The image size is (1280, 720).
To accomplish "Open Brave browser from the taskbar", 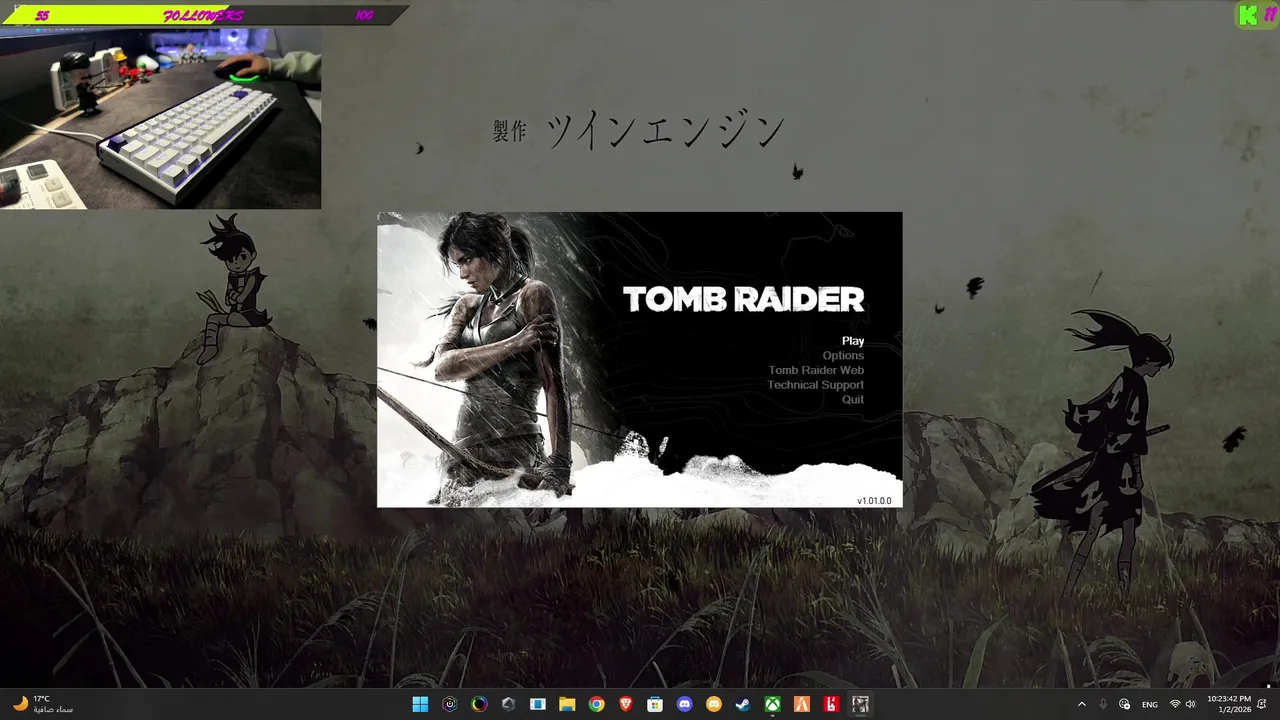I will coord(626,704).
